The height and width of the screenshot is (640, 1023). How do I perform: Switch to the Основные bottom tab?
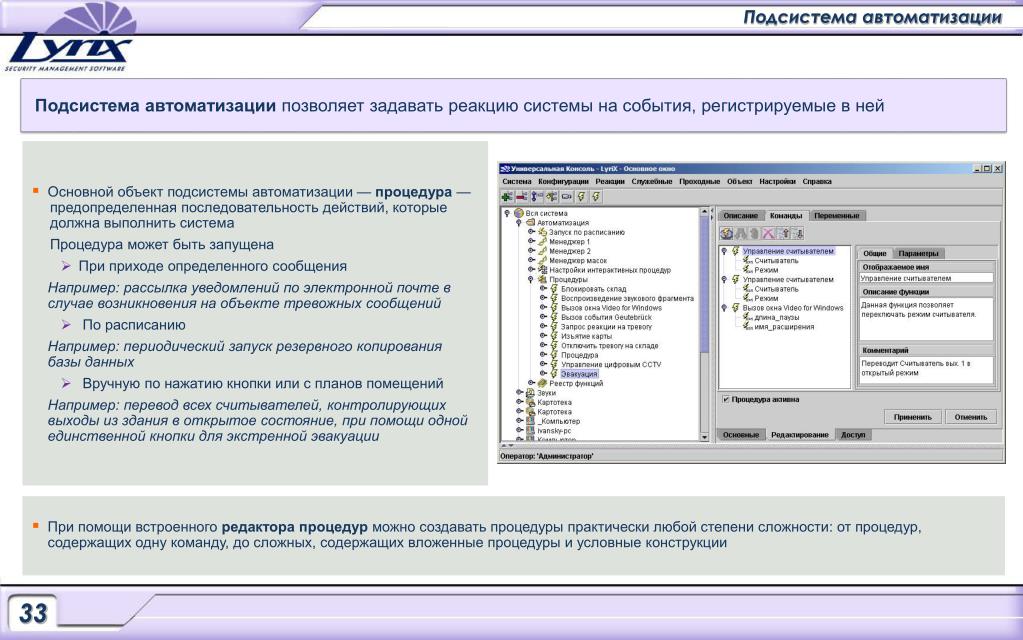[741, 434]
